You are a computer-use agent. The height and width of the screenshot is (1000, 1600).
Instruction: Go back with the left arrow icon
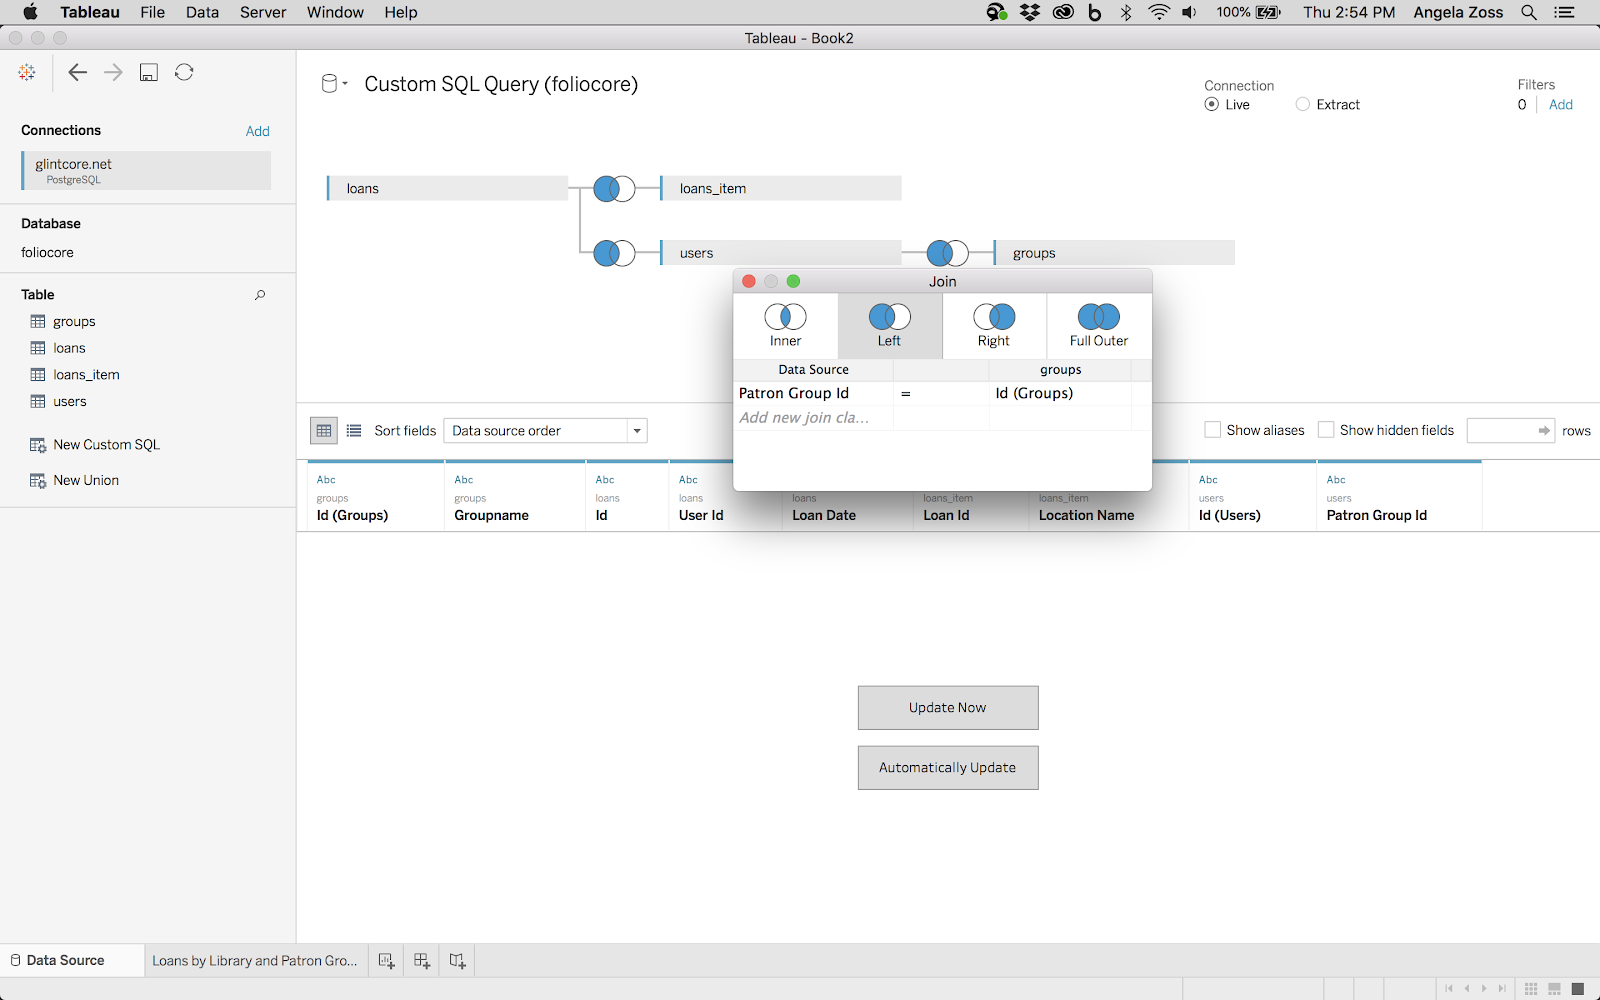pos(77,72)
